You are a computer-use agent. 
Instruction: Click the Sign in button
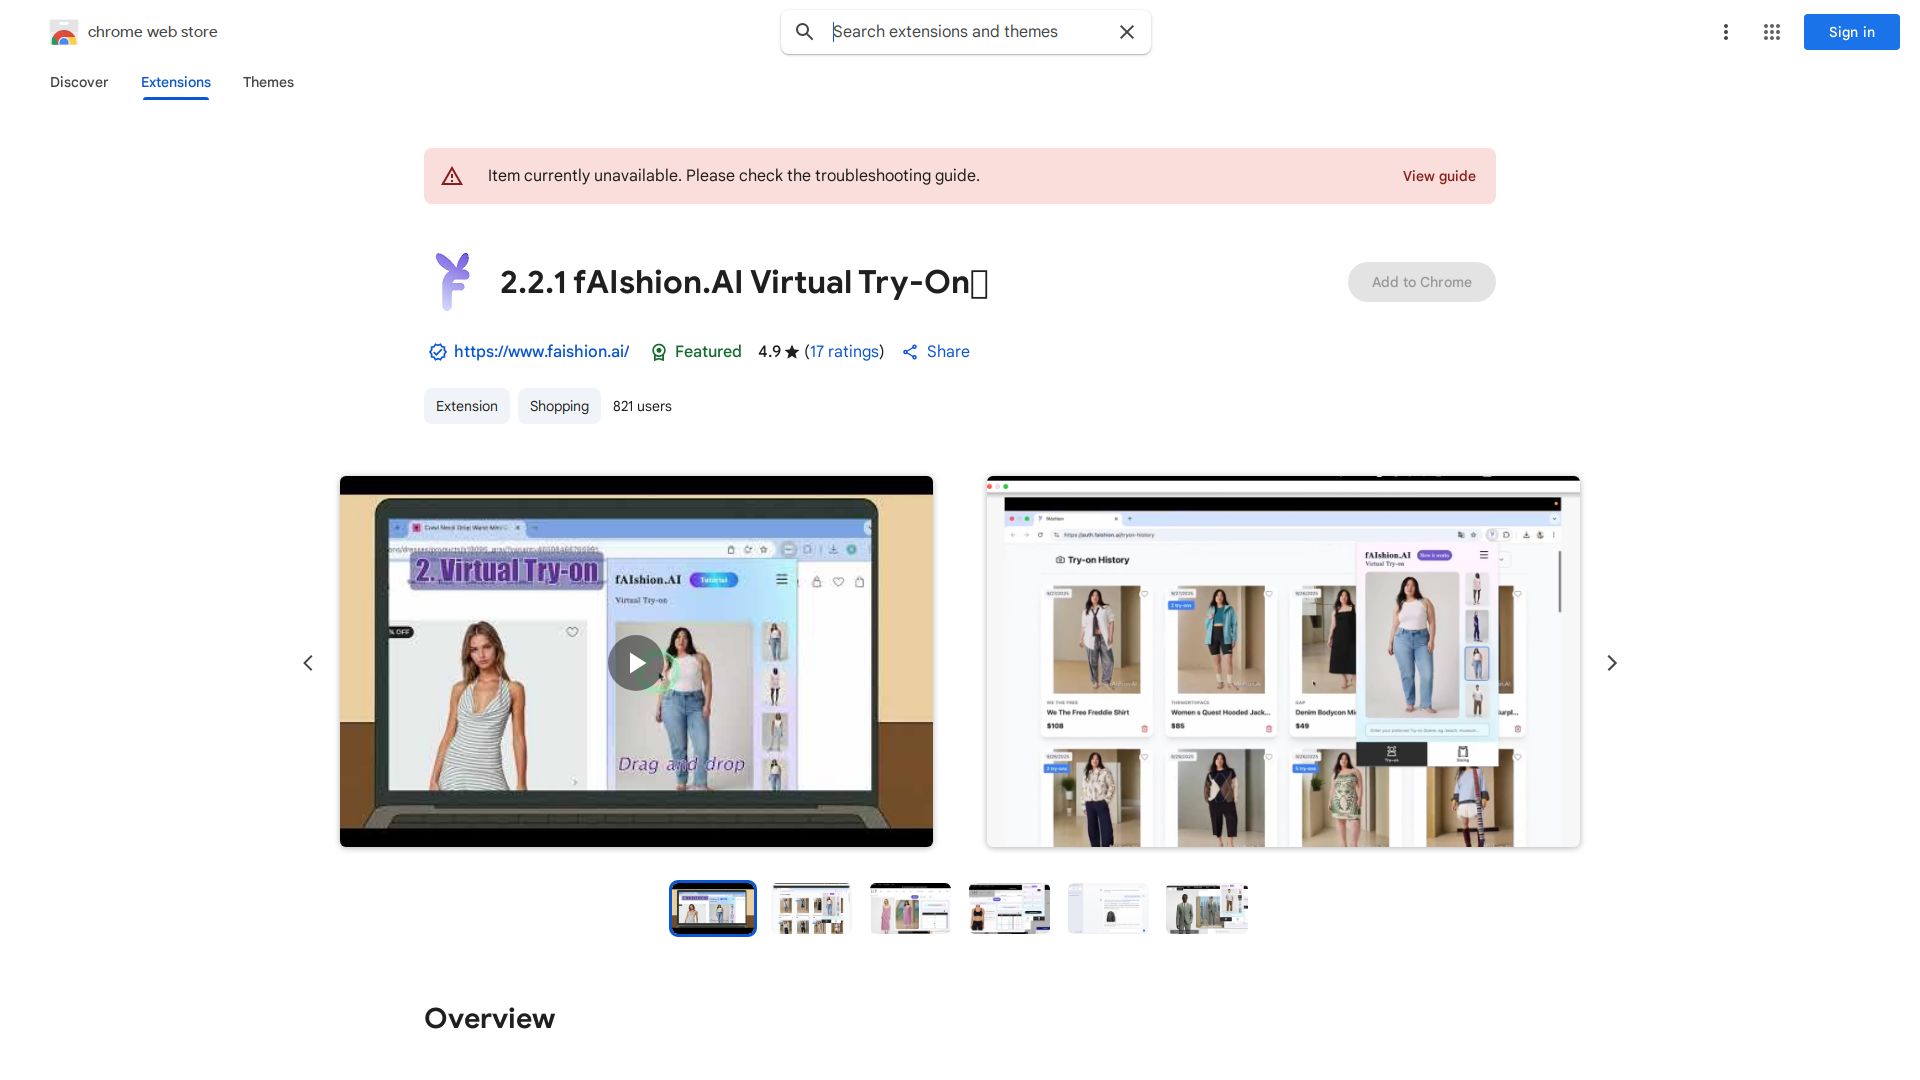(x=1851, y=32)
